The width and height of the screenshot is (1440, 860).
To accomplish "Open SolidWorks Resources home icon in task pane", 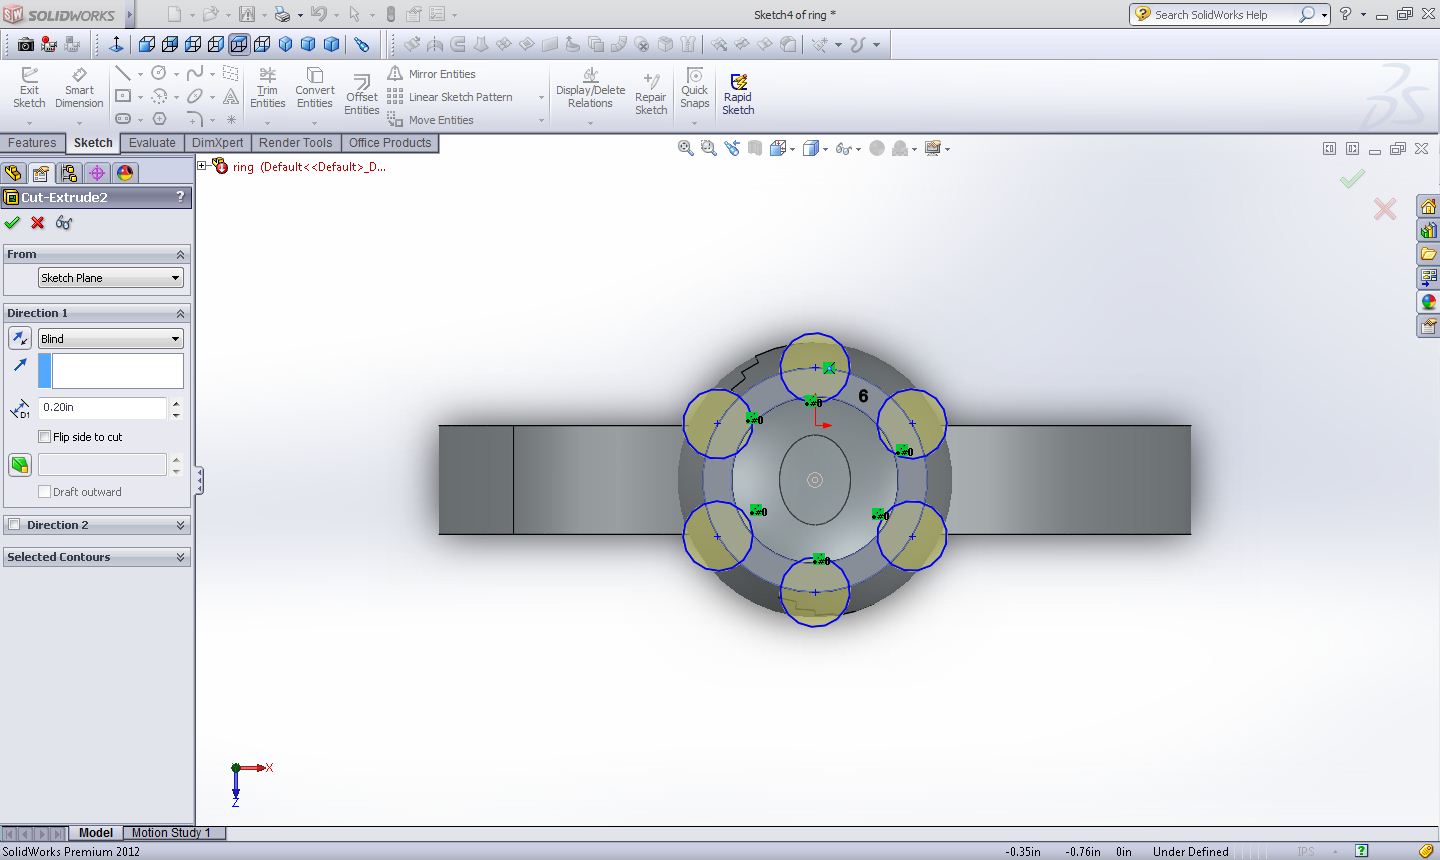I will [x=1428, y=207].
